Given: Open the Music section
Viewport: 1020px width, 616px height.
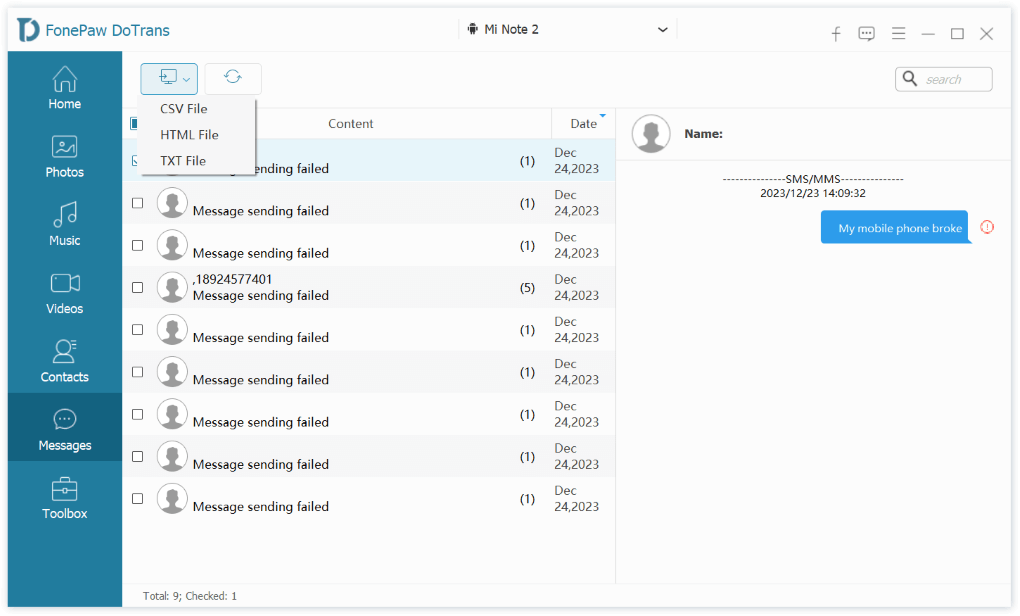Looking at the screenshot, I should click(64, 224).
